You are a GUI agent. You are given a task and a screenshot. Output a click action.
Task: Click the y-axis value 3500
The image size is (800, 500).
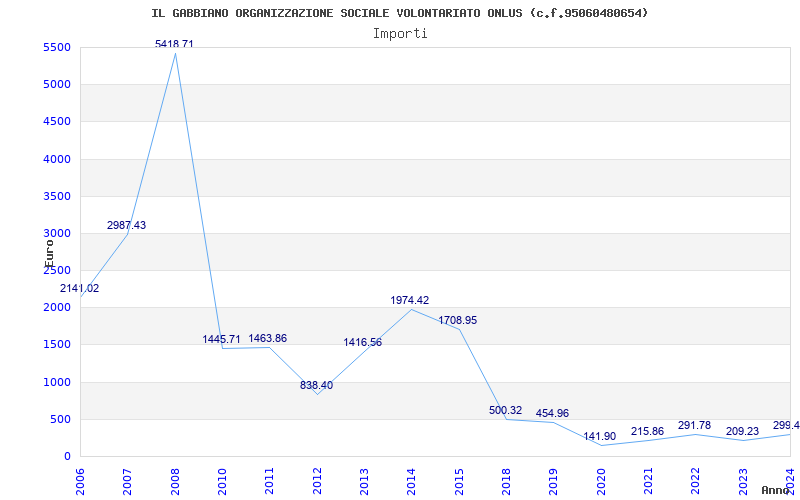[57, 196]
